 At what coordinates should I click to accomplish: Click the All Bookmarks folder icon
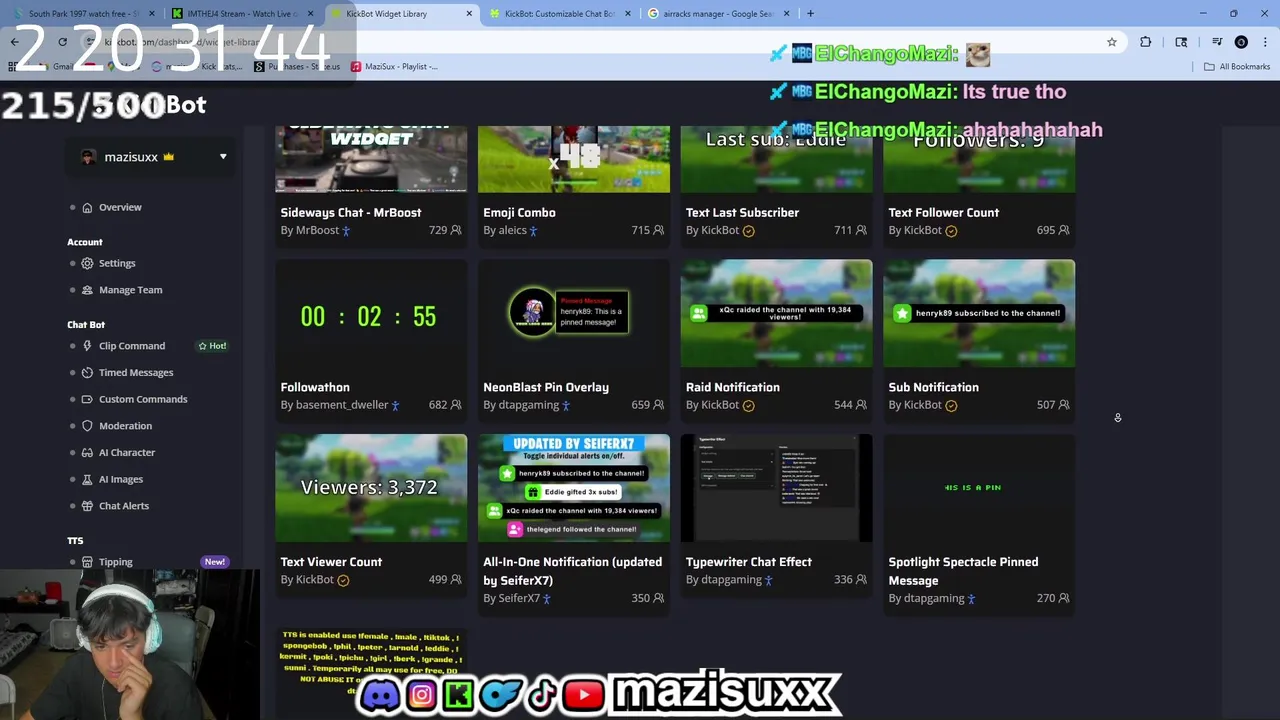[x=1209, y=67]
